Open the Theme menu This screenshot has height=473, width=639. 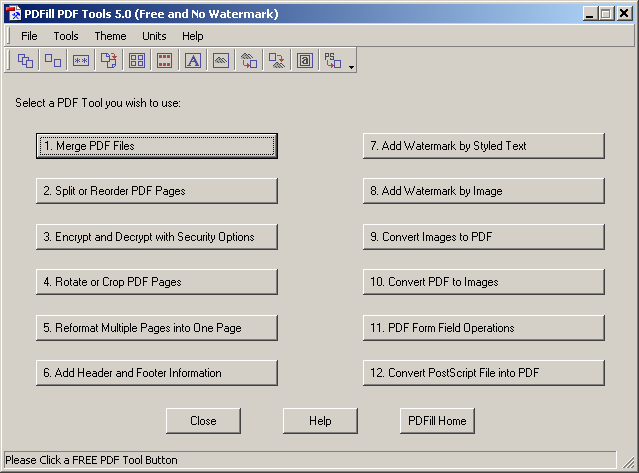pyautogui.click(x=110, y=36)
